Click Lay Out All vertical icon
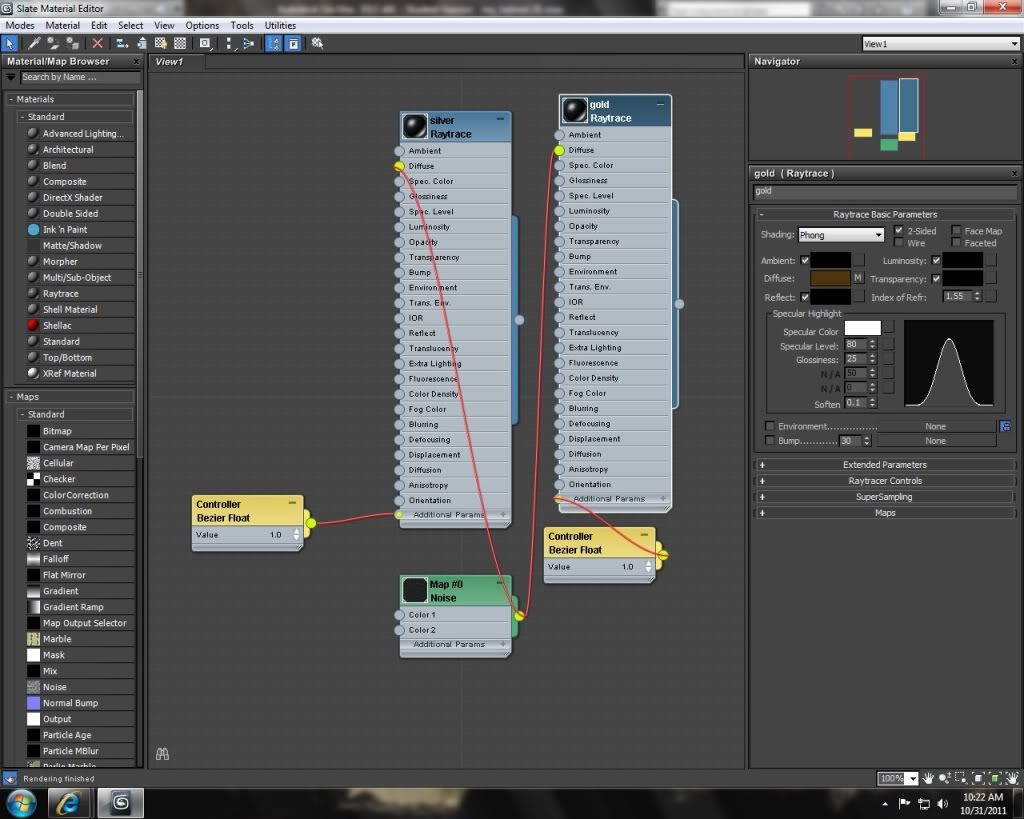Image resolution: width=1024 pixels, height=819 pixels. click(229, 44)
